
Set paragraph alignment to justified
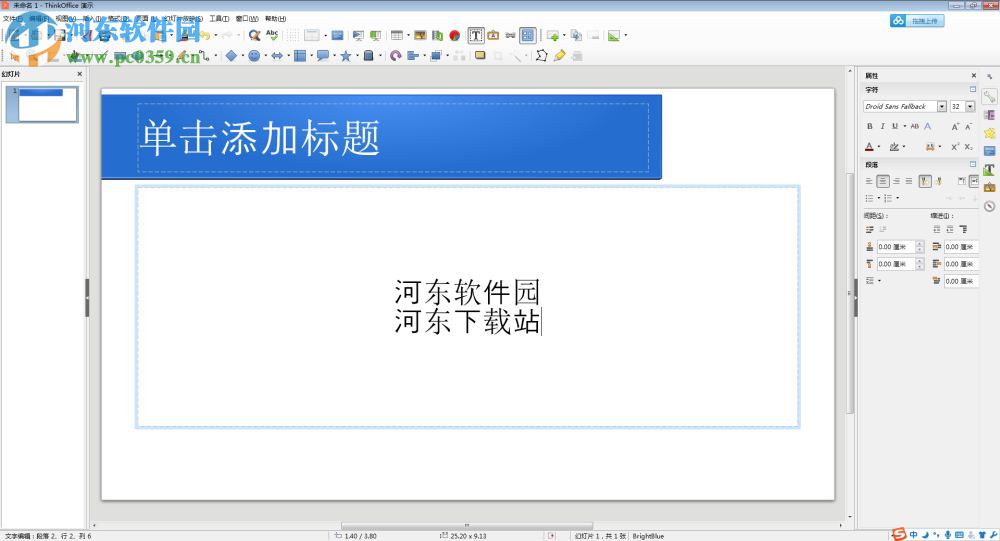click(x=909, y=182)
